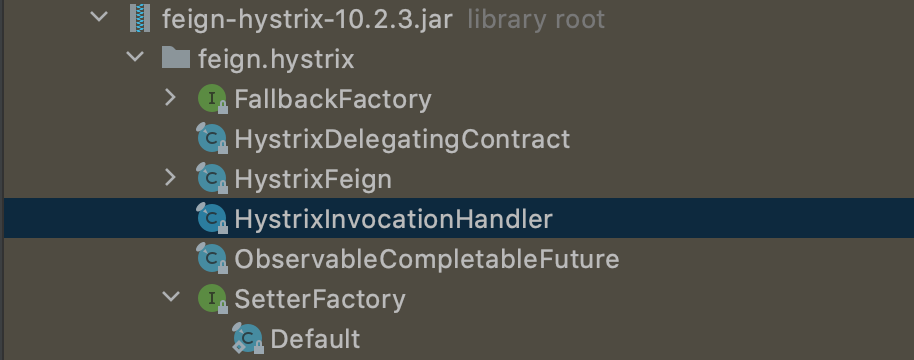This screenshot has height=360, width=914.
Task: Click the feign.hystrix package folder icon
Action: 175,58
